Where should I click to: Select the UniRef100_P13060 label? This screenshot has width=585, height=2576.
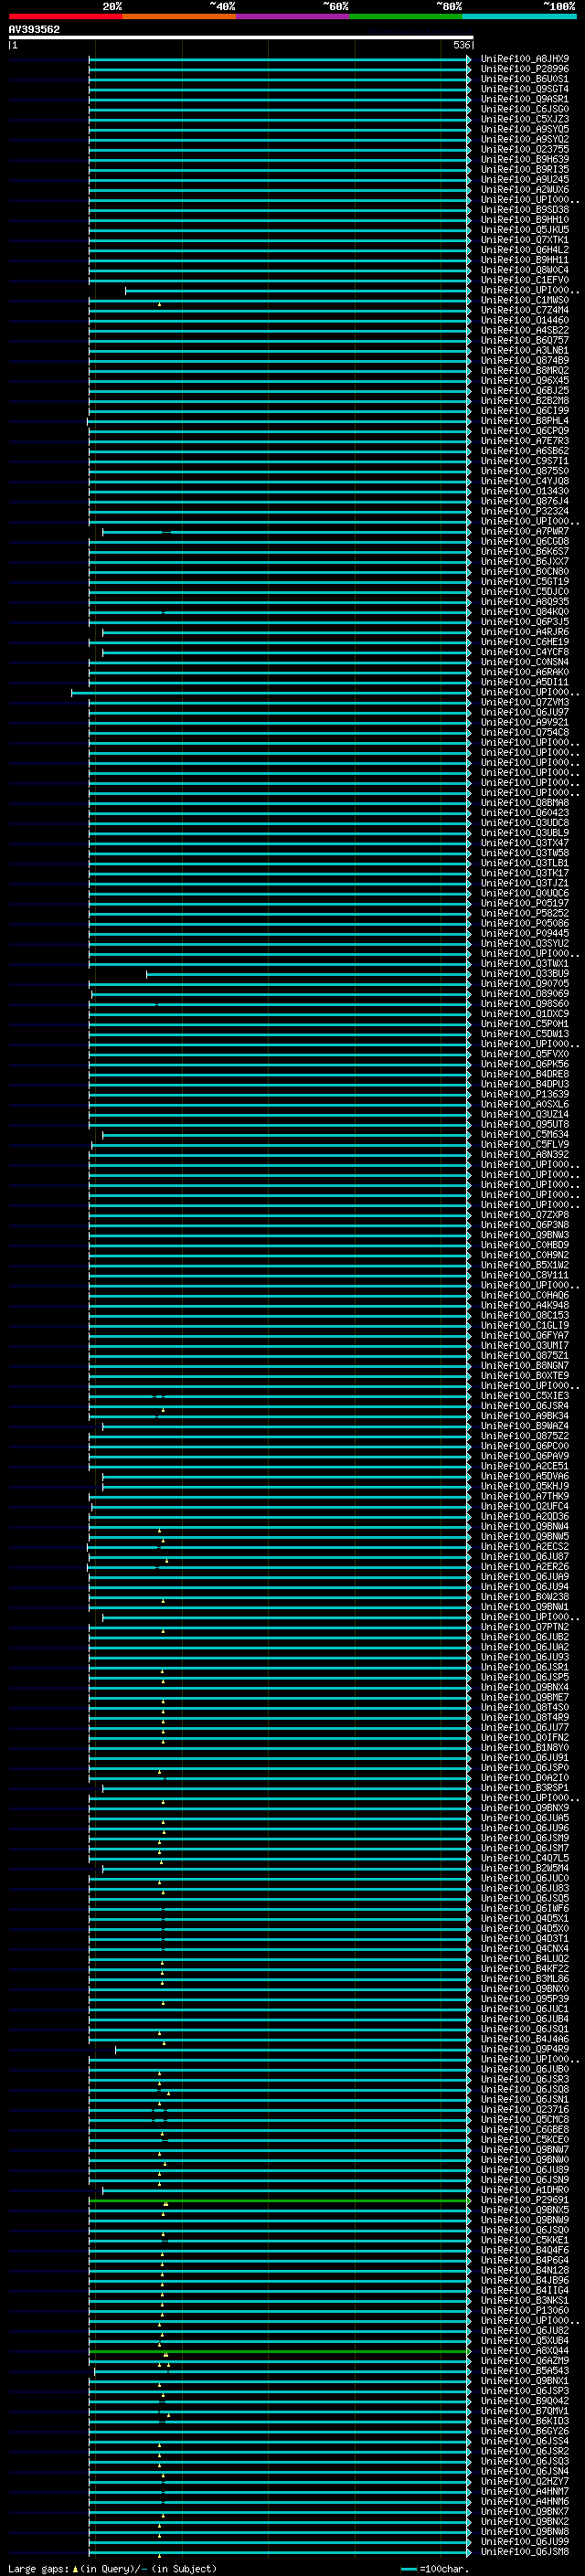[525, 2310]
